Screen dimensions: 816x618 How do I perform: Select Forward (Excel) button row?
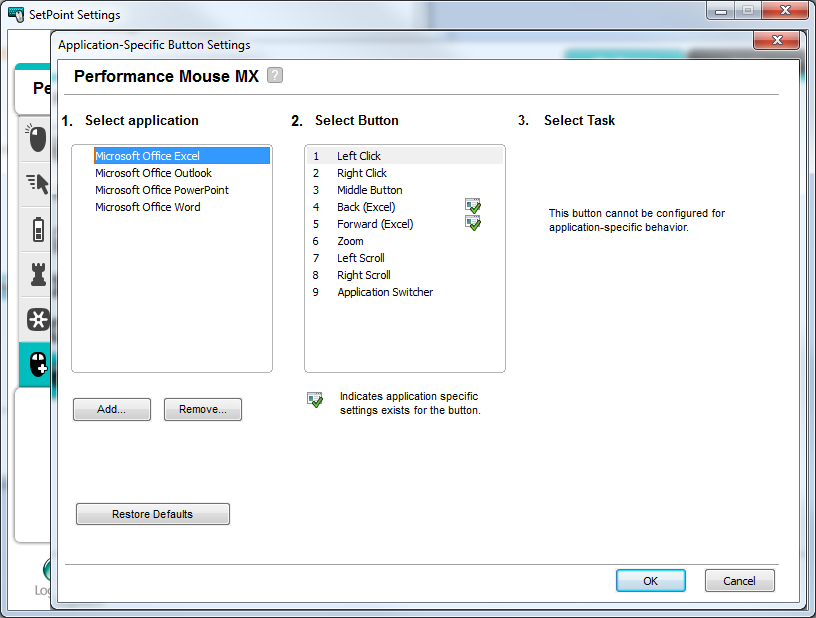tap(405, 224)
